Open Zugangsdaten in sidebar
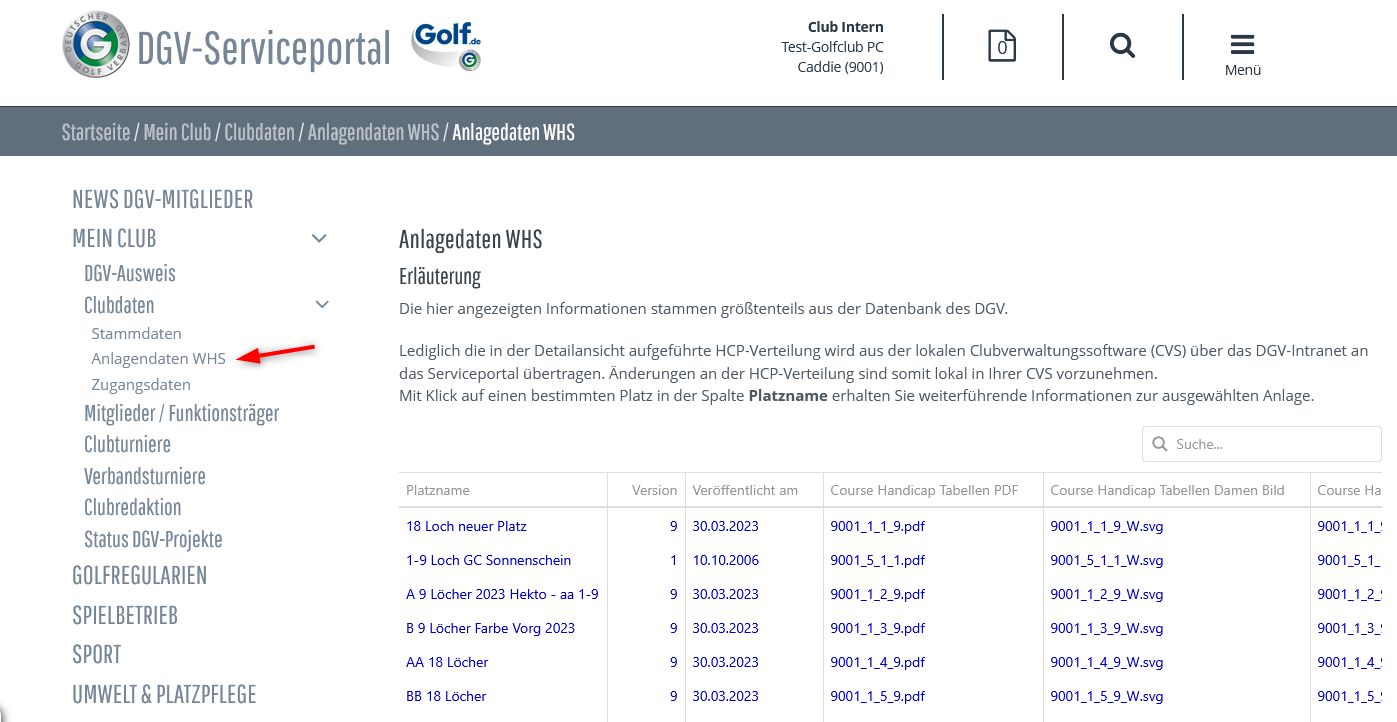Screen dimensions: 1397x722 point(141,384)
